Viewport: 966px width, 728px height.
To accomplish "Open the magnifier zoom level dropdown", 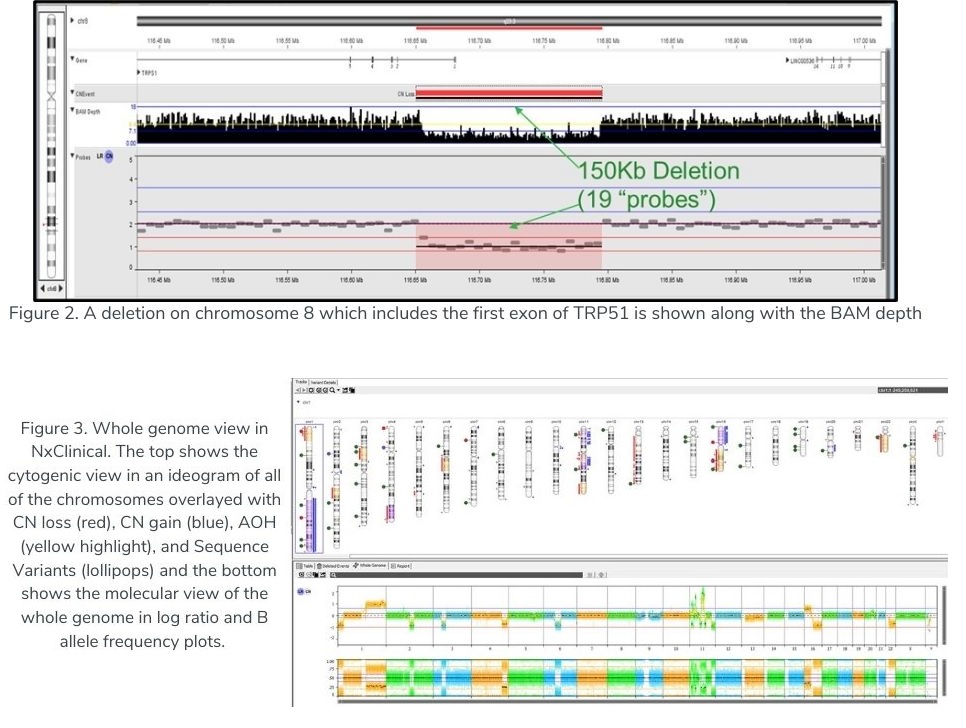I will [338, 391].
